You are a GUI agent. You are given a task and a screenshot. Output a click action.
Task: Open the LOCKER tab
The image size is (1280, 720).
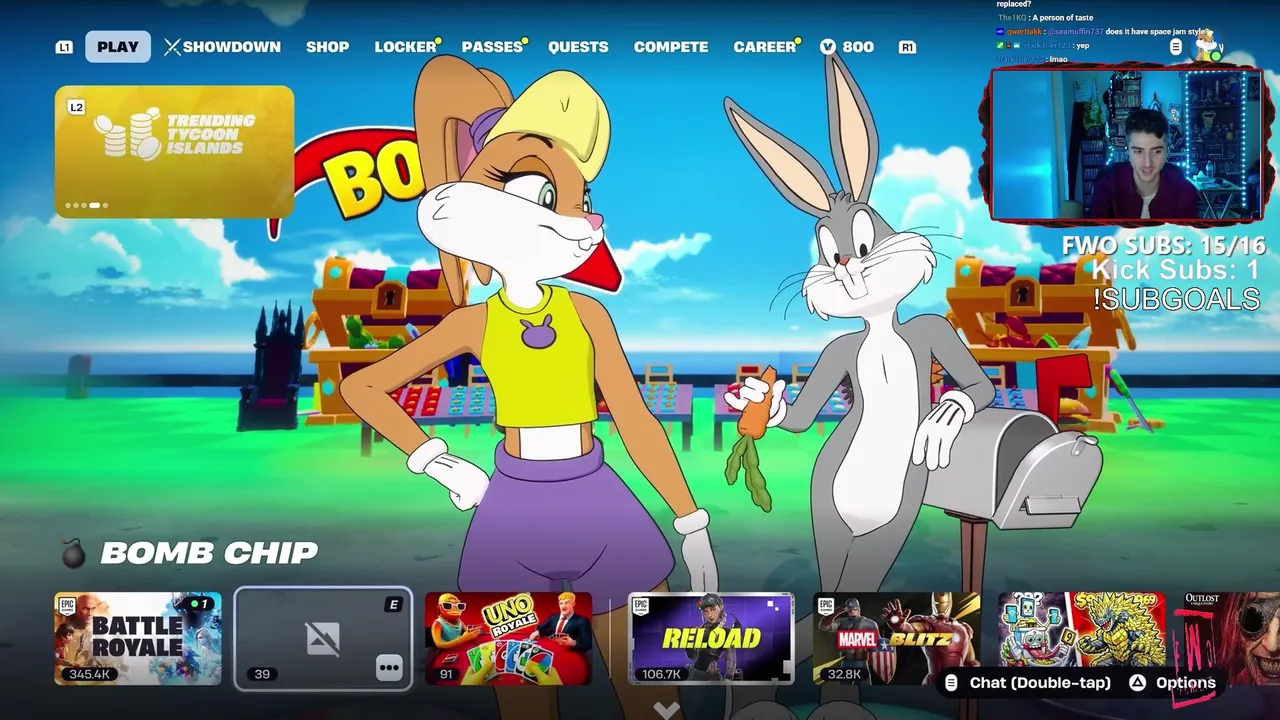point(405,47)
